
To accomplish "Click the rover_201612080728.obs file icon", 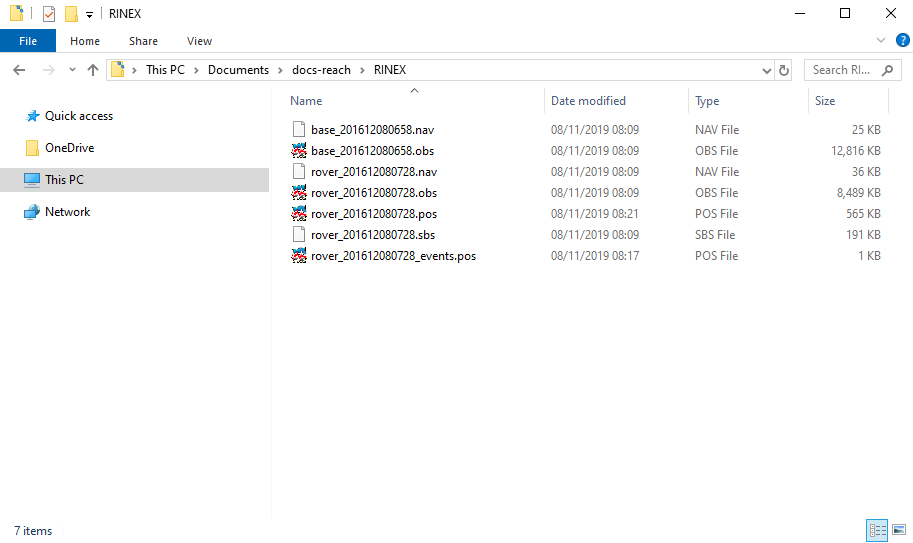I will (299, 193).
